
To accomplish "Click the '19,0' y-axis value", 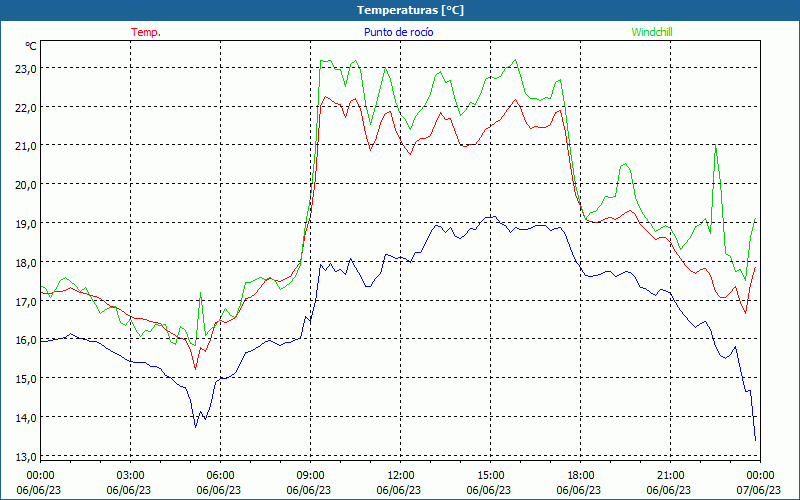I will pyautogui.click(x=25, y=224).
